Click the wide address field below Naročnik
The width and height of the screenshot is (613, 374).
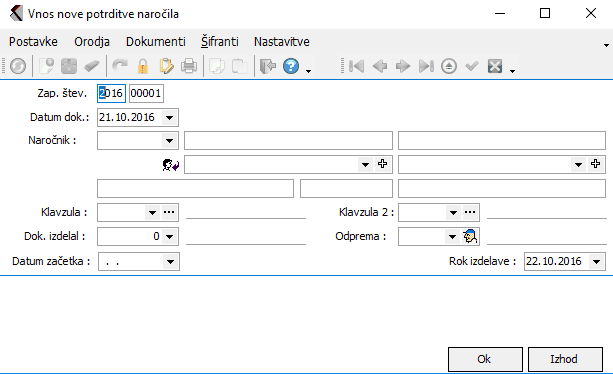[x=195, y=189]
